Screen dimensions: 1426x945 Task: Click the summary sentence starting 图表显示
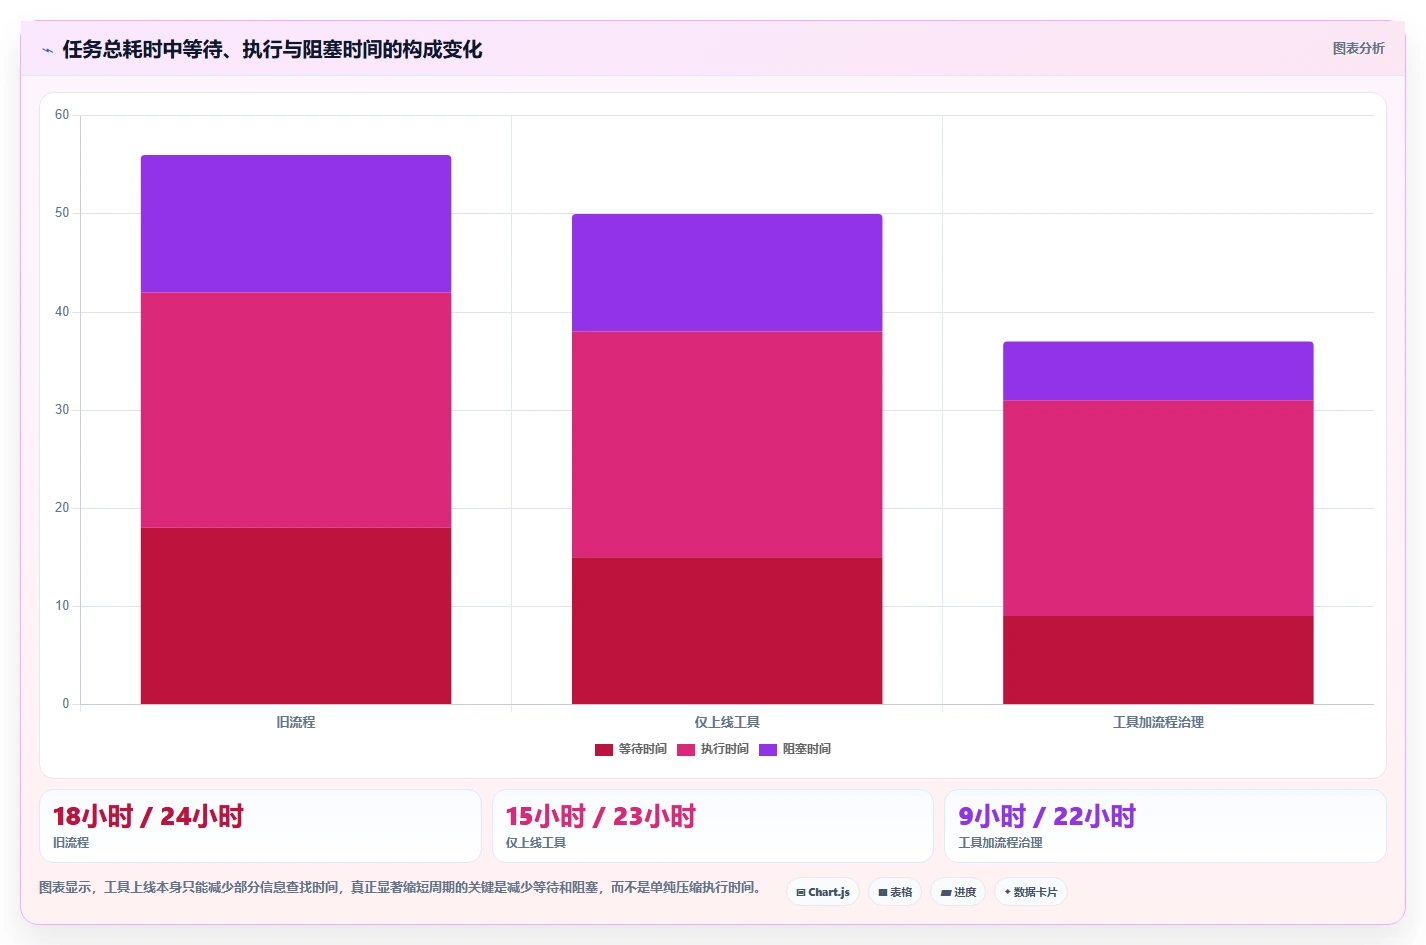click(x=402, y=887)
